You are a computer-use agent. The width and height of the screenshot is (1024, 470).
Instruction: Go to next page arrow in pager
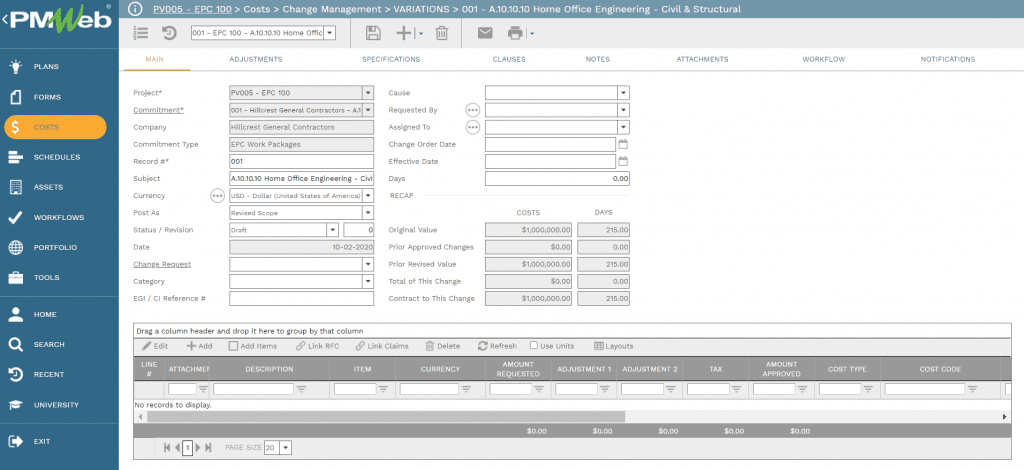pos(199,448)
